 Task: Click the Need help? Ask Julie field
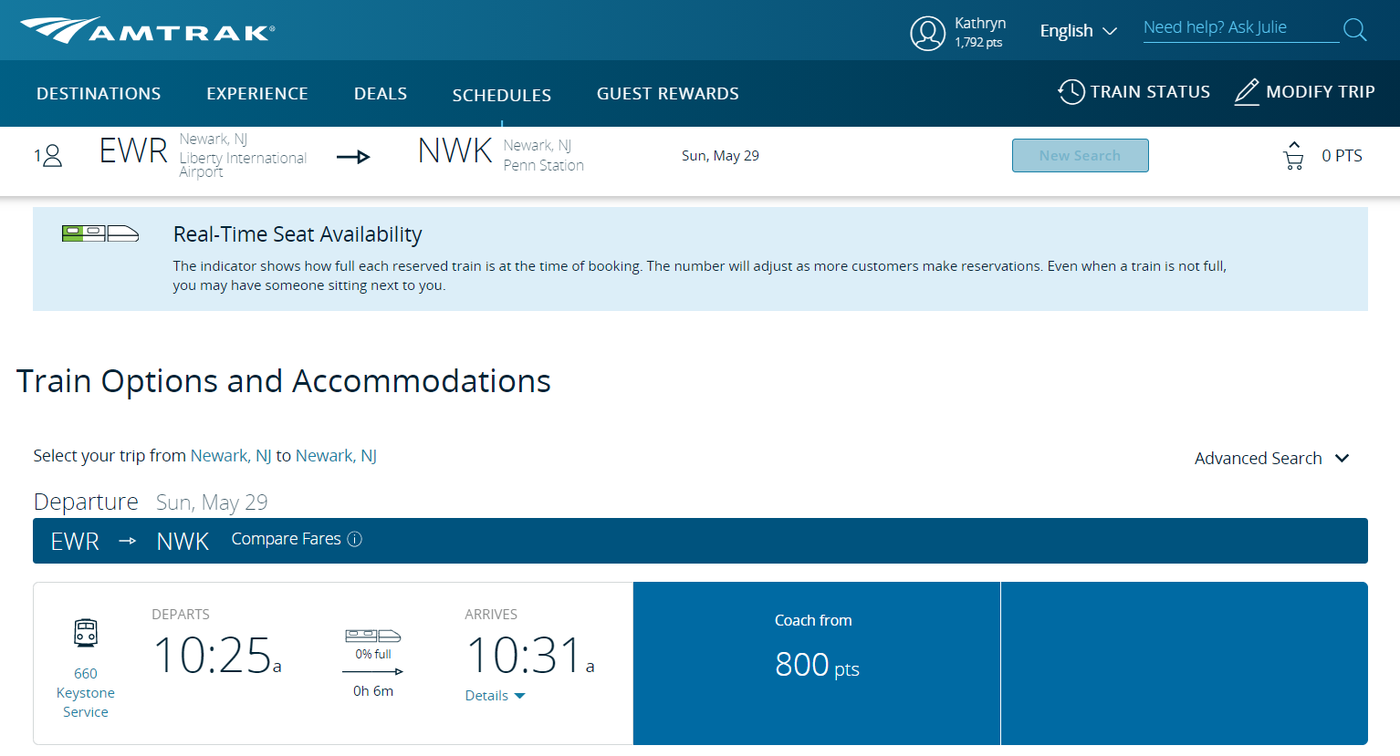(1241, 28)
